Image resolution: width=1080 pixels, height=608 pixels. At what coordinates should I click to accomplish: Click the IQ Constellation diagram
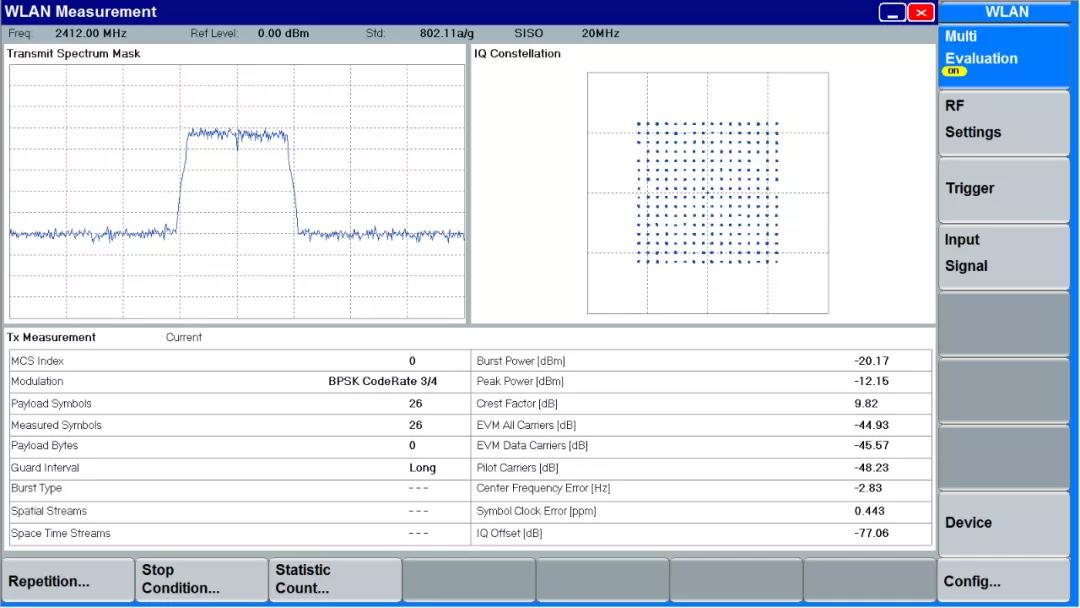click(707, 192)
